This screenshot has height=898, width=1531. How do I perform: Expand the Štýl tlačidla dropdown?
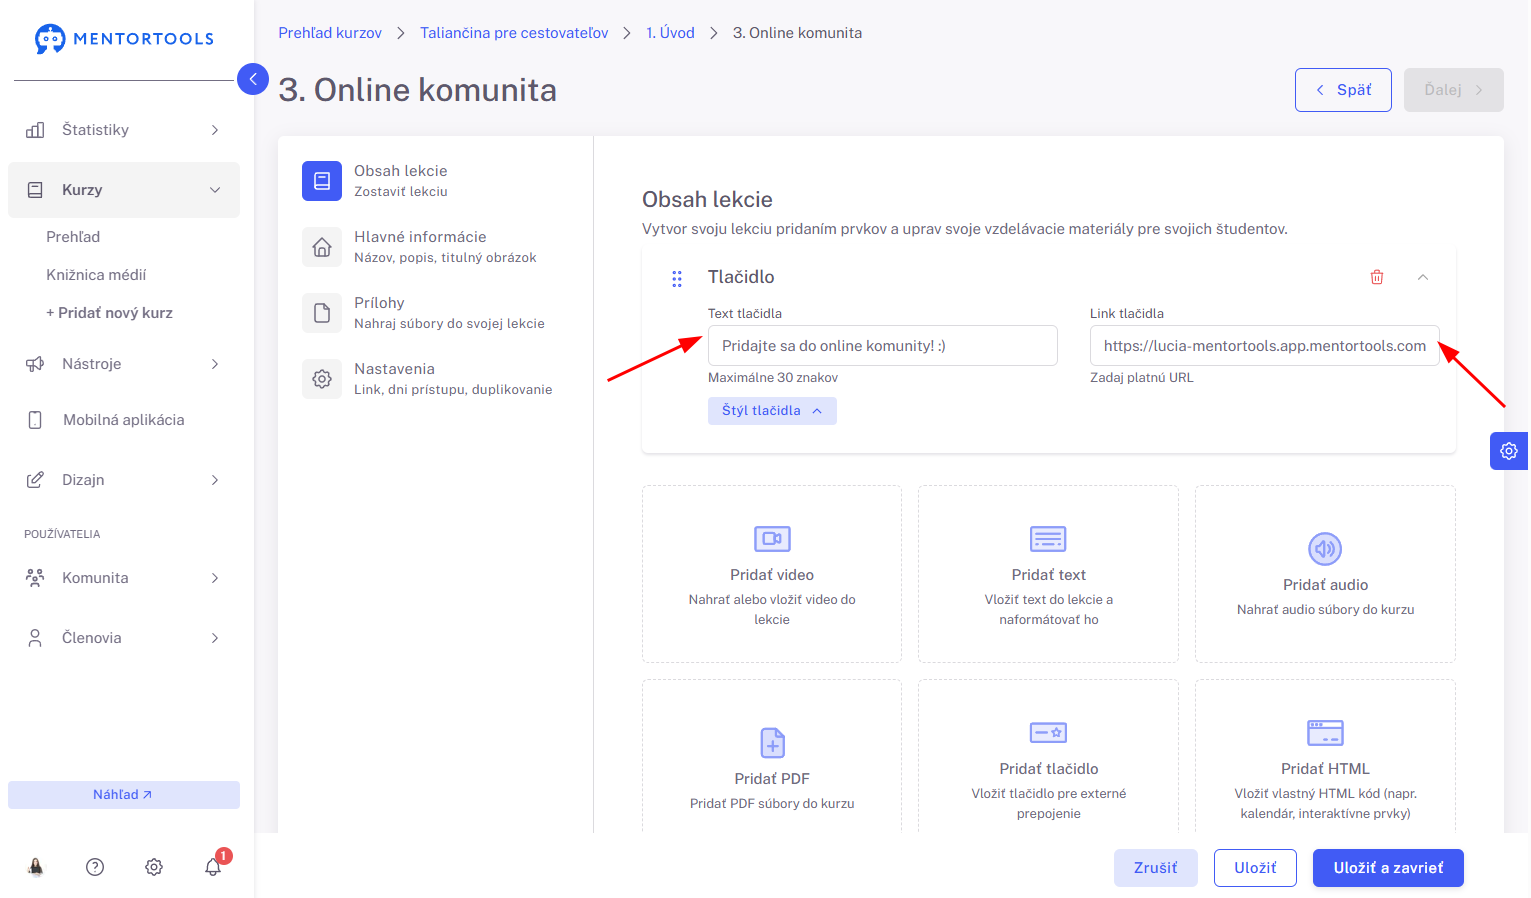coord(772,411)
